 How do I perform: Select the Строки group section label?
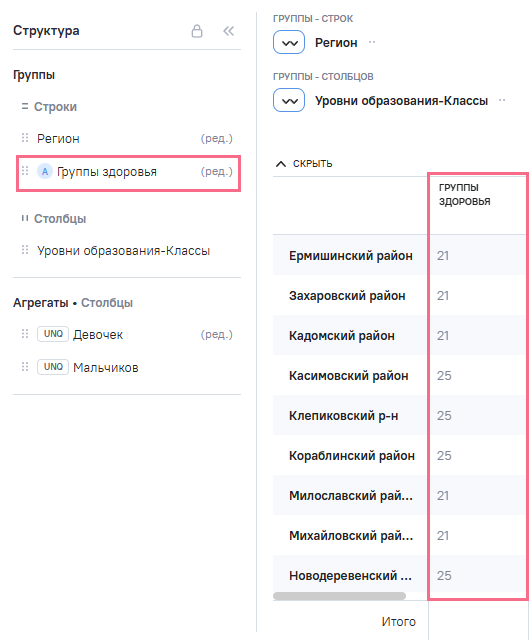coord(55,107)
